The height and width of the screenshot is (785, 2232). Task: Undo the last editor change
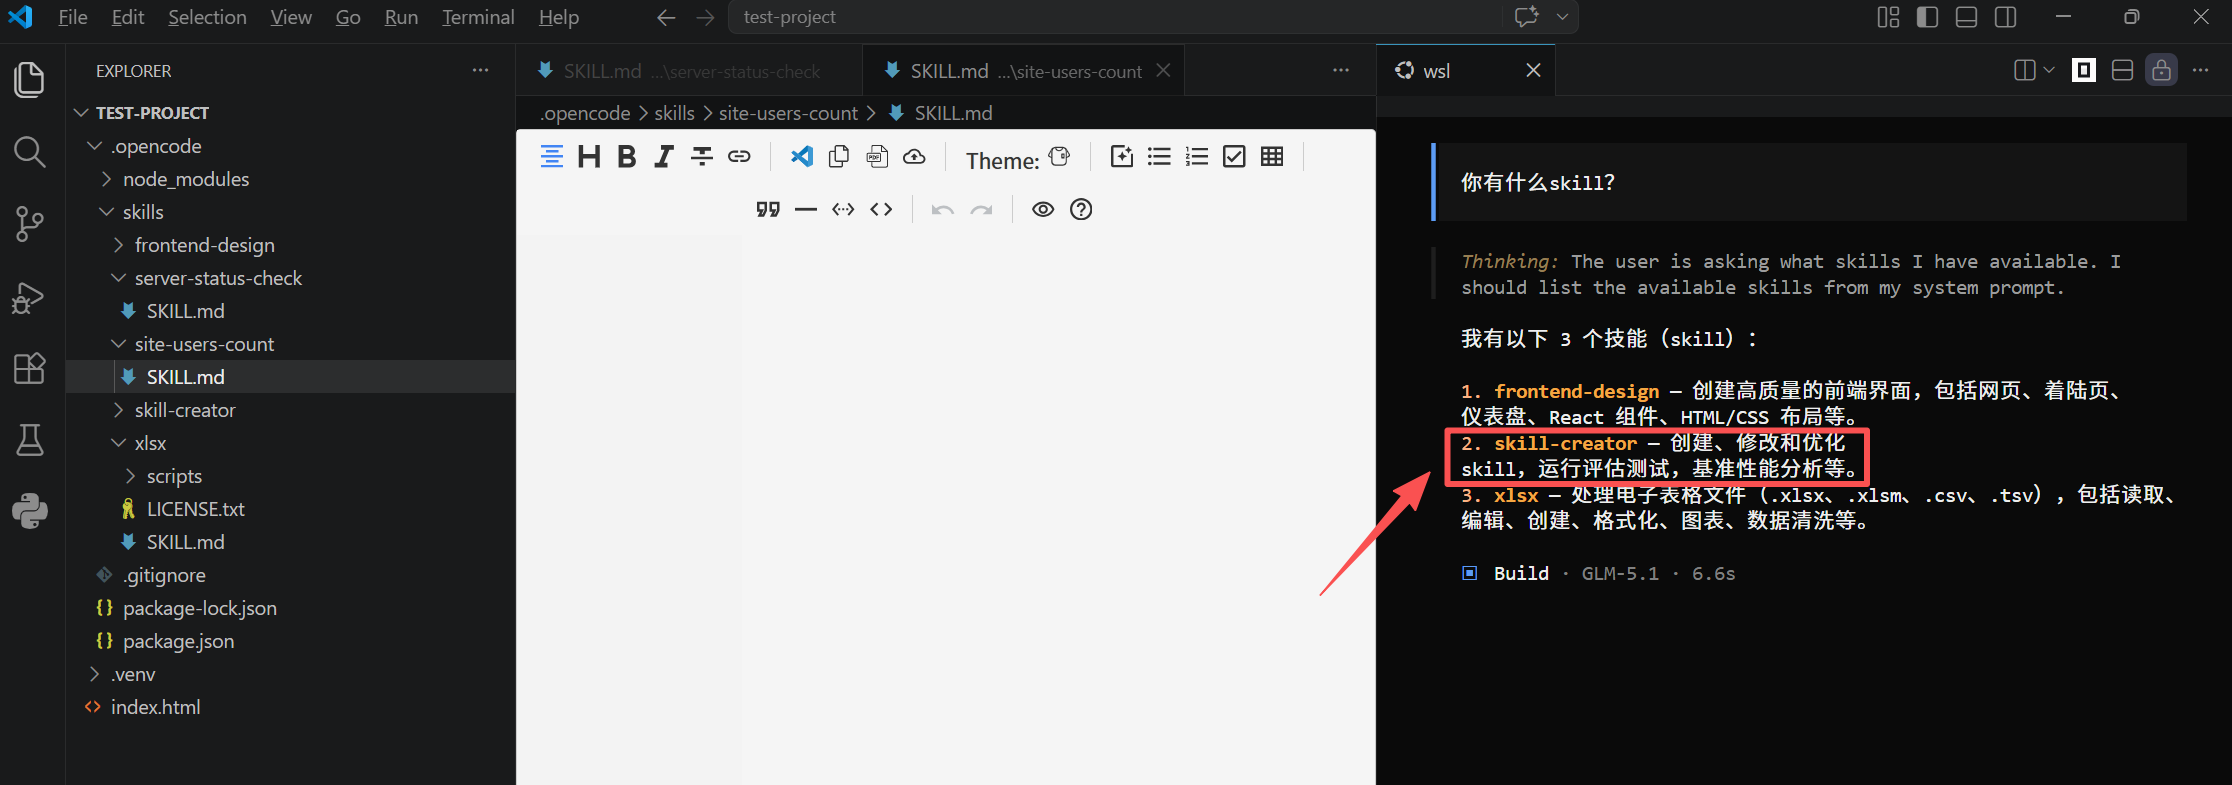pyautogui.click(x=943, y=209)
